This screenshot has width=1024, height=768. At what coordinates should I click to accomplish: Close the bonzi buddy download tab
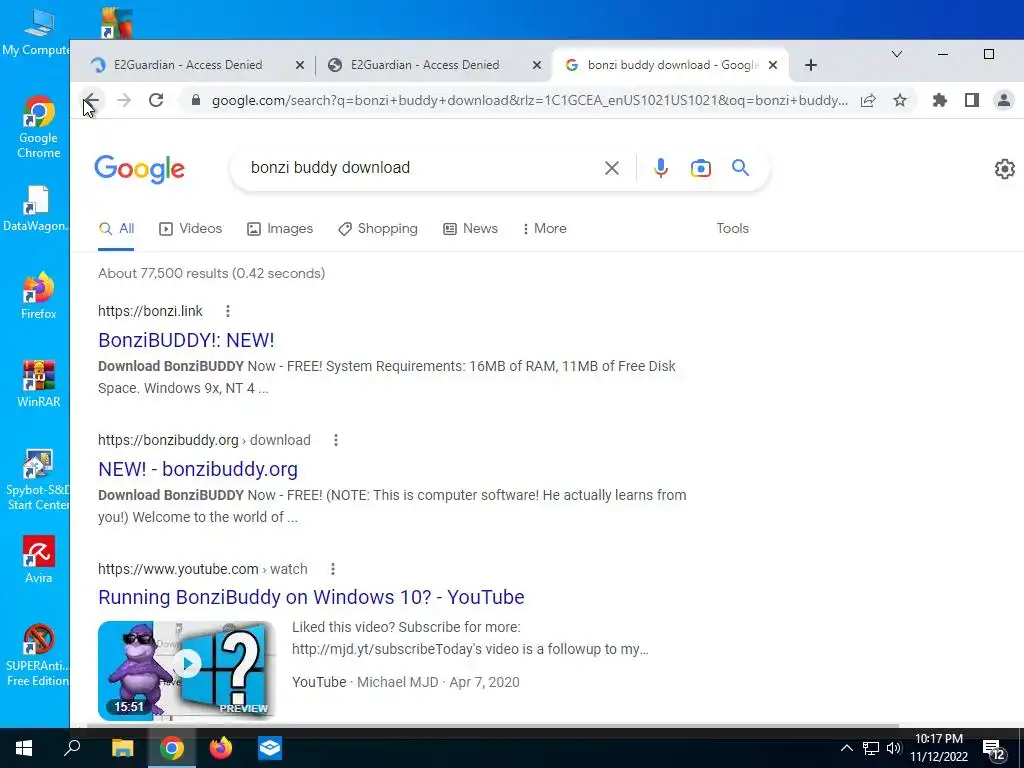coord(773,65)
